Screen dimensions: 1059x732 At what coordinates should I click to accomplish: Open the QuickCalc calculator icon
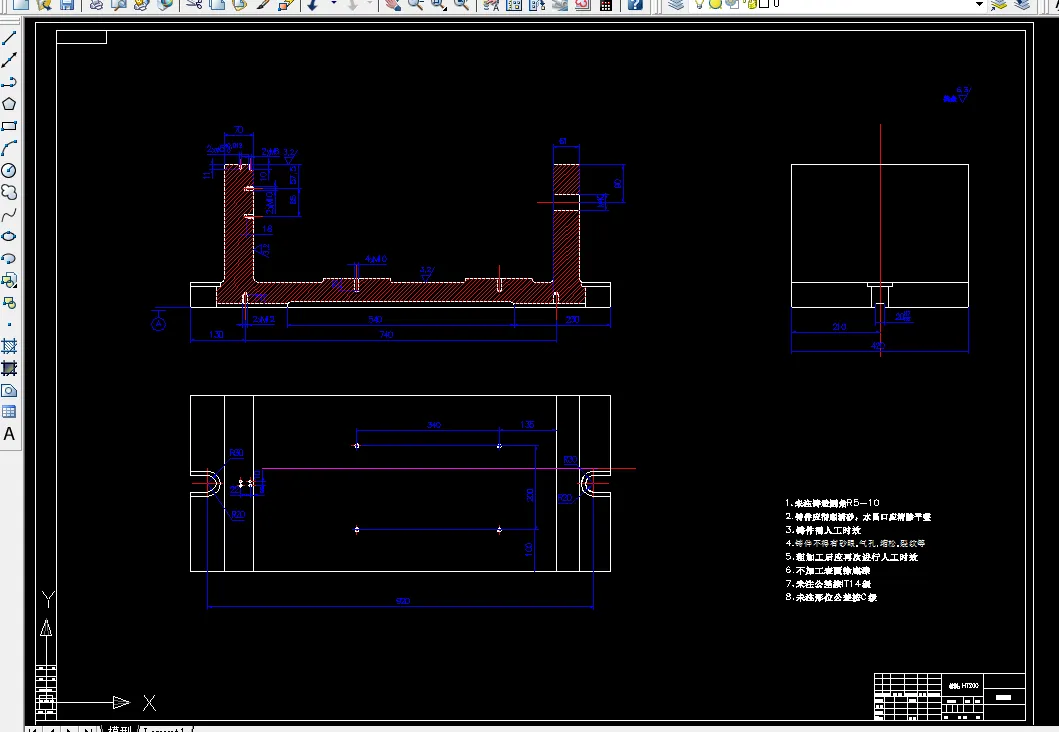tap(606, 4)
